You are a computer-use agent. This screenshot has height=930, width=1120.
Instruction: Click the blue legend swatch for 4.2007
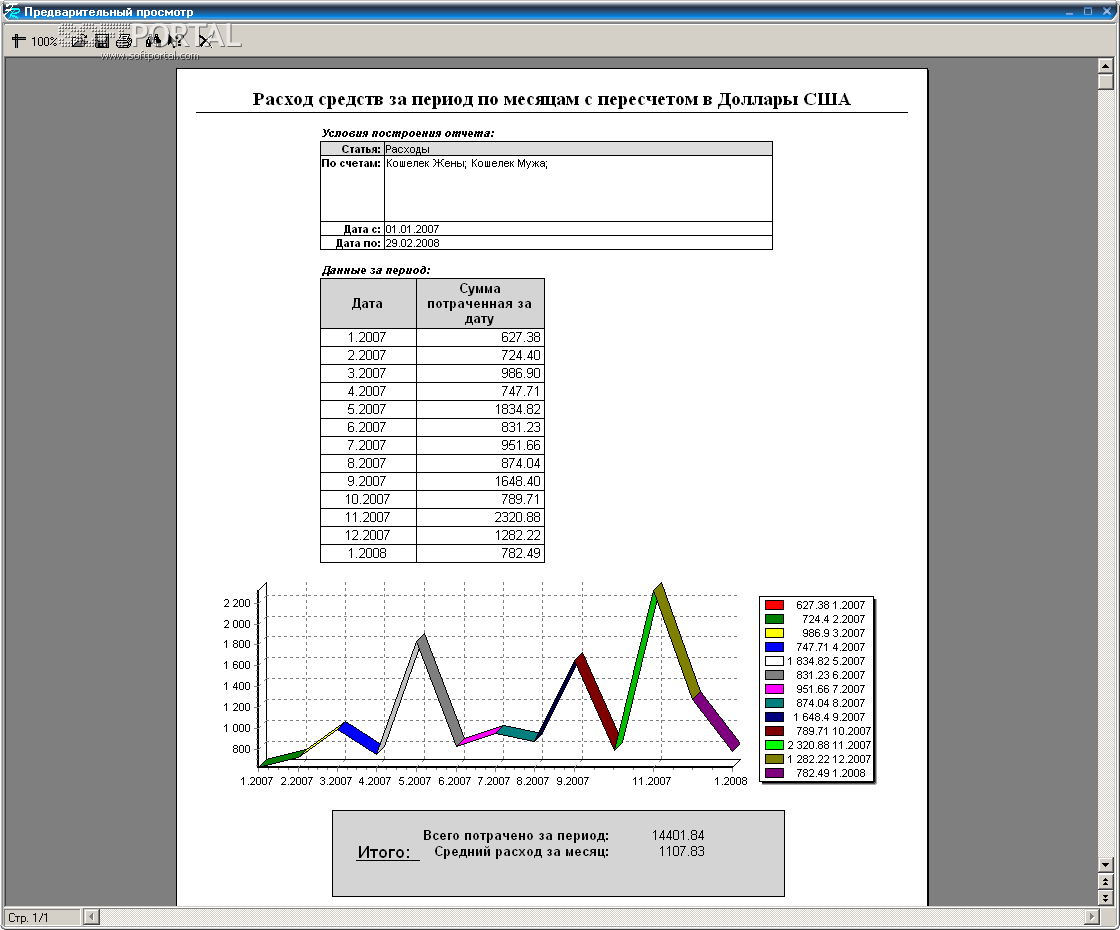(774, 647)
